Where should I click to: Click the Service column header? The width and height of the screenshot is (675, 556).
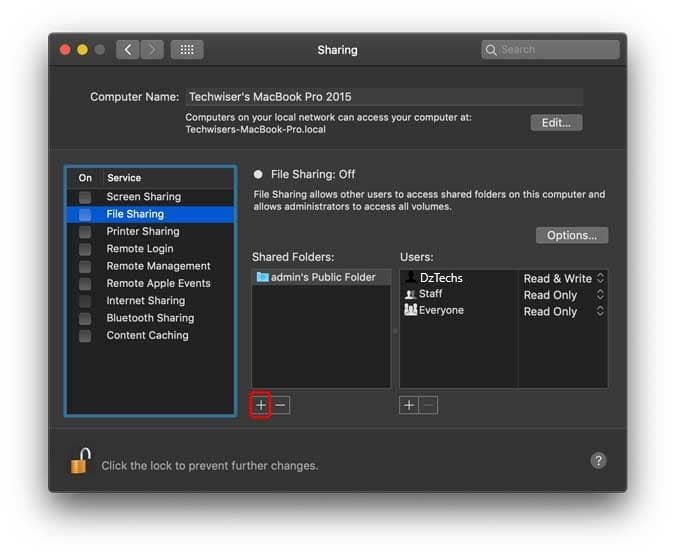pos(124,178)
